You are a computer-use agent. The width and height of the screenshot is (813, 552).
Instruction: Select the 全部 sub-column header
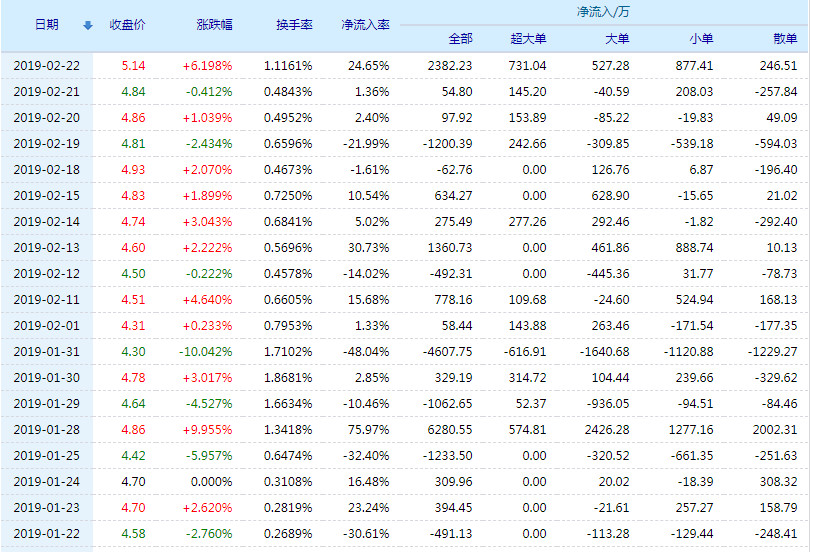[x=460, y=38]
